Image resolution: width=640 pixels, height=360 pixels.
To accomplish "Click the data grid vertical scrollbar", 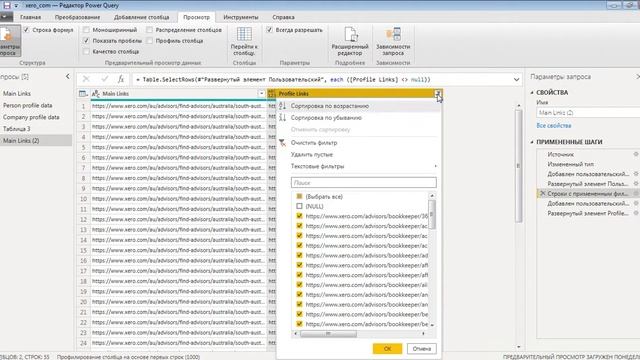I will pyautogui.click(x=518, y=166).
